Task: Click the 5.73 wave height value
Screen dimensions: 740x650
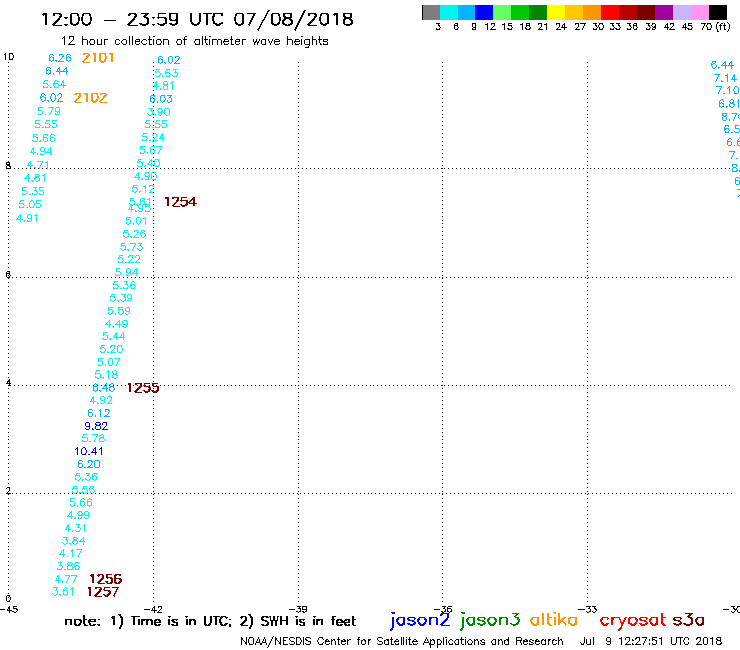Action: tap(132, 247)
